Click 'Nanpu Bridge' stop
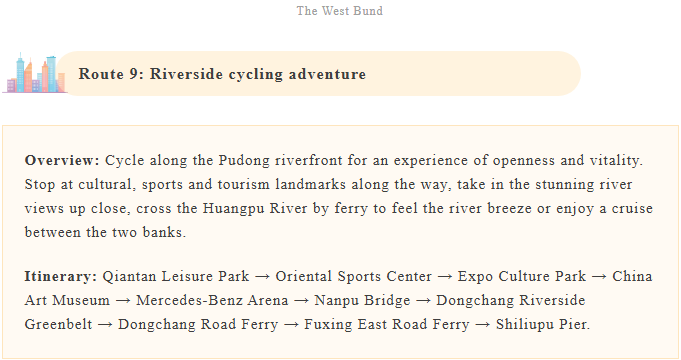 pos(362,300)
